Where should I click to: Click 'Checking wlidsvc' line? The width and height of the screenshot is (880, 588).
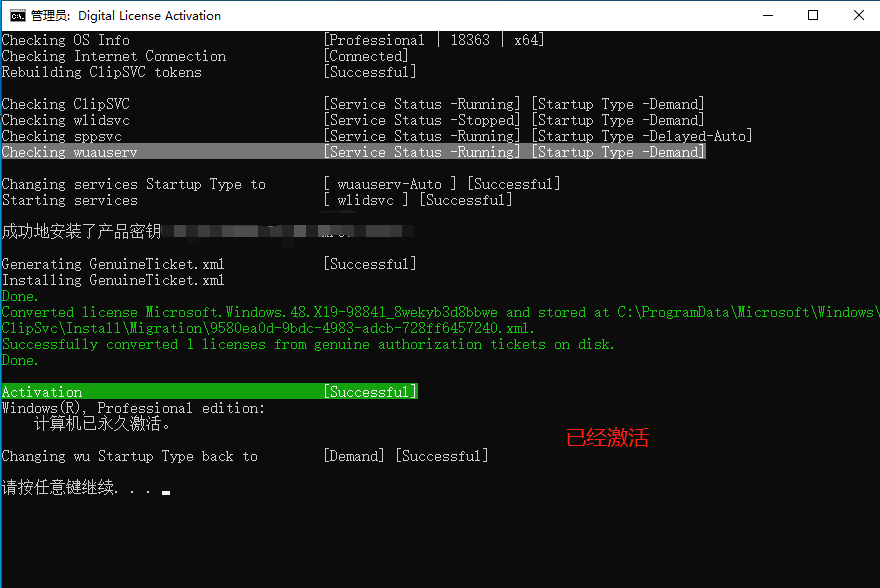(66, 121)
